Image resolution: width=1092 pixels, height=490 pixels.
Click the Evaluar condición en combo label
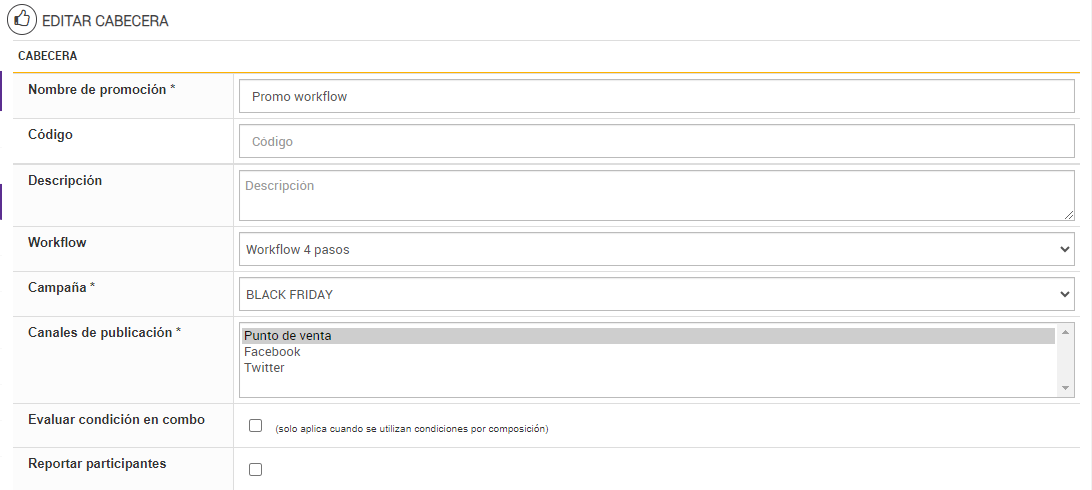116,420
